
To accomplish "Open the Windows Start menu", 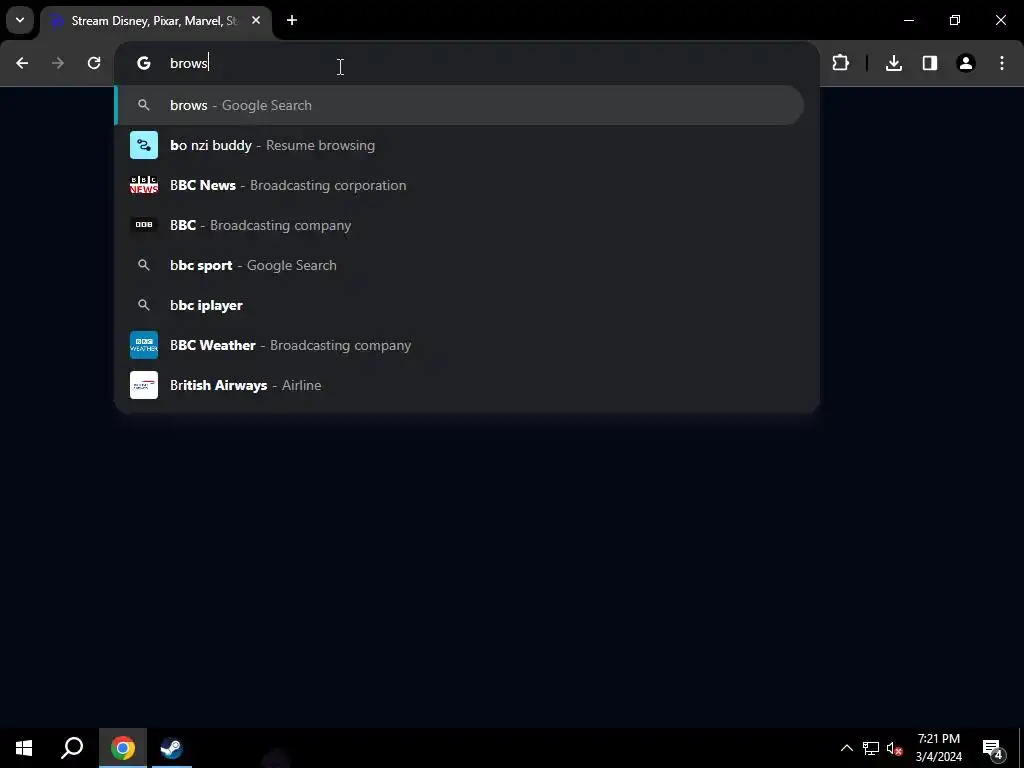I will (24, 748).
